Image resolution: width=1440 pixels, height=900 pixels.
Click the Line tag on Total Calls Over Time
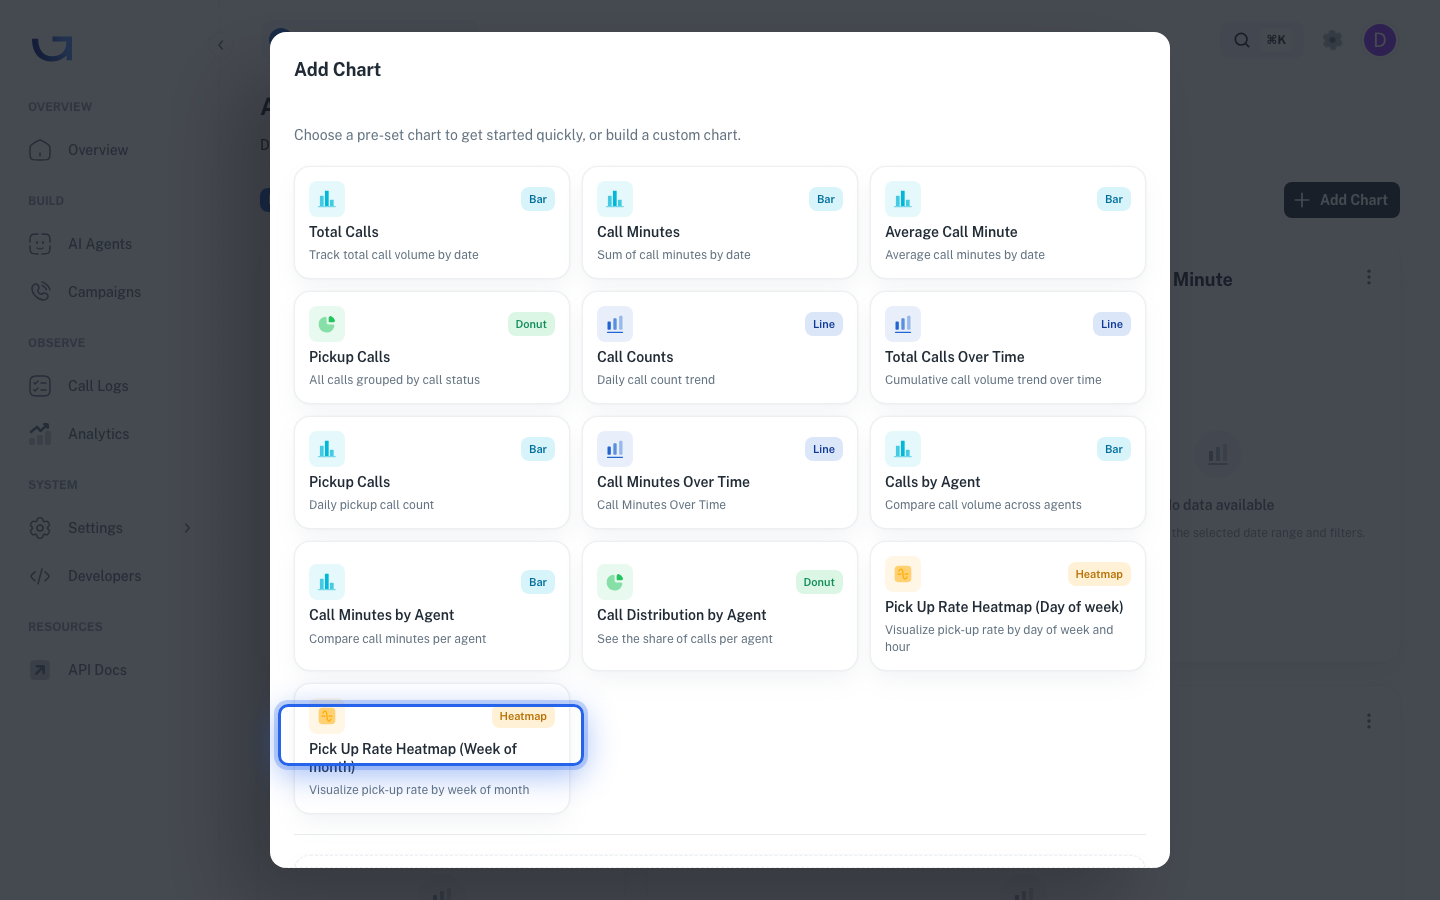click(x=1112, y=324)
